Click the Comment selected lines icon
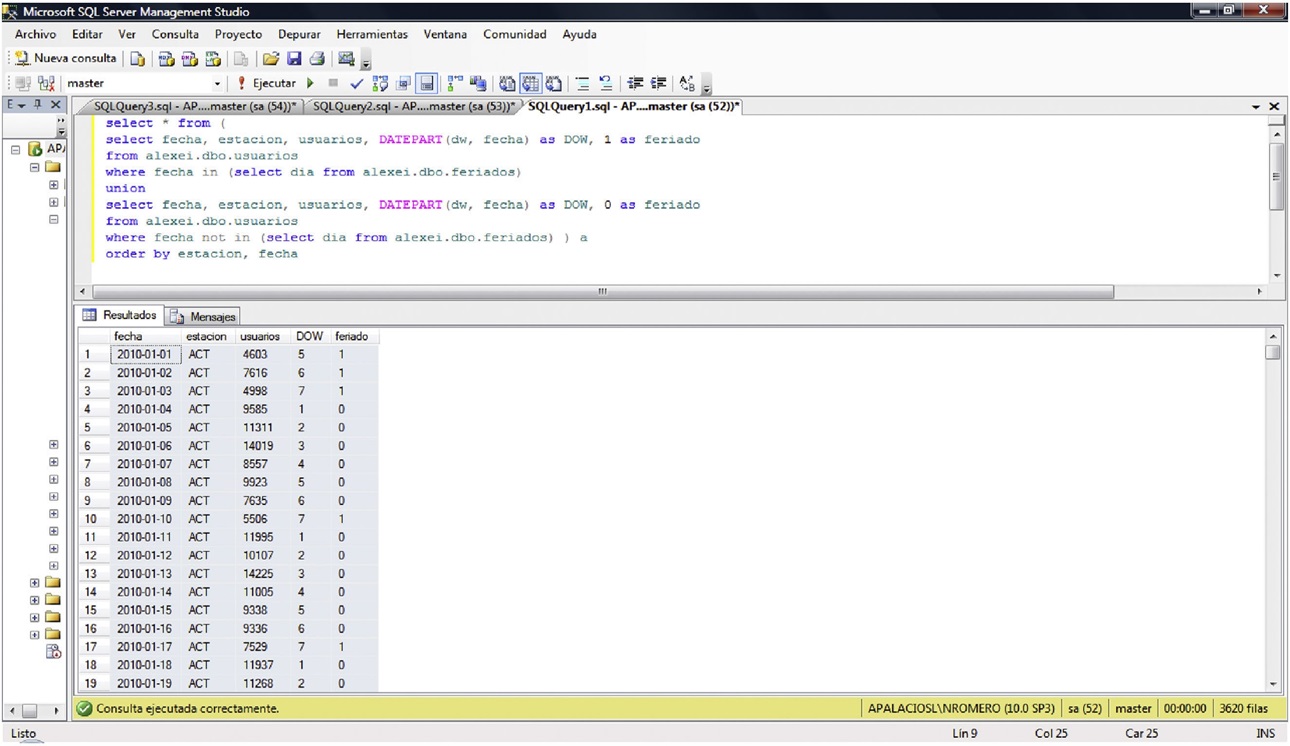Image resolution: width=1290 pixels, height=746 pixels. tap(582, 84)
